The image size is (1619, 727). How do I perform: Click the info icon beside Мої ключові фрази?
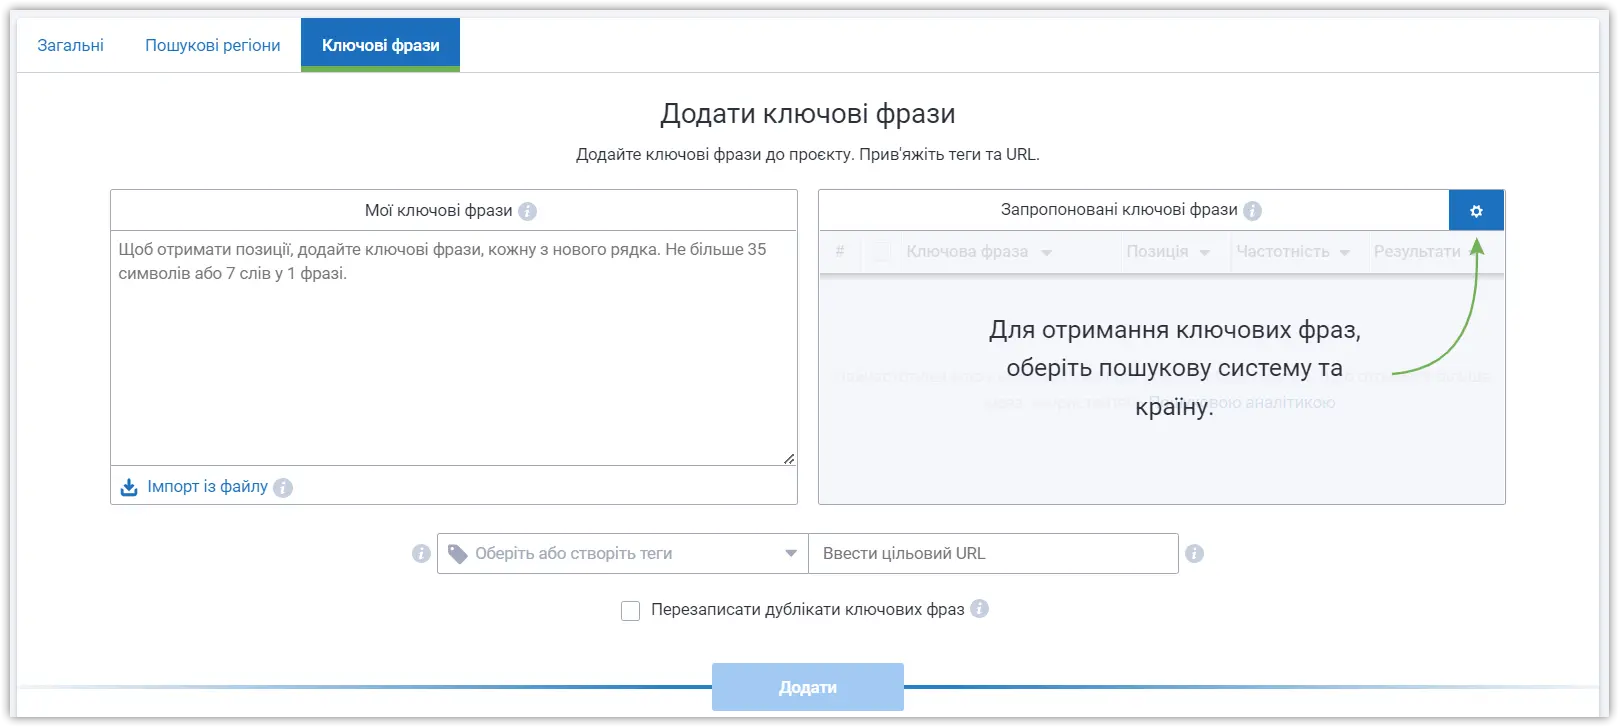click(x=528, y=211)
